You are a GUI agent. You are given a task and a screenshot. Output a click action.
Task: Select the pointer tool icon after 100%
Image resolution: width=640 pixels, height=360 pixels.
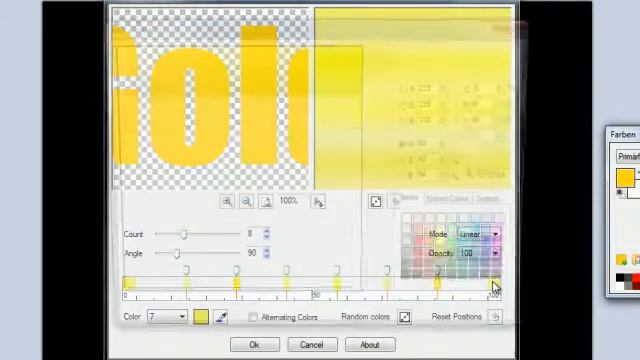(x=318, y=201)
